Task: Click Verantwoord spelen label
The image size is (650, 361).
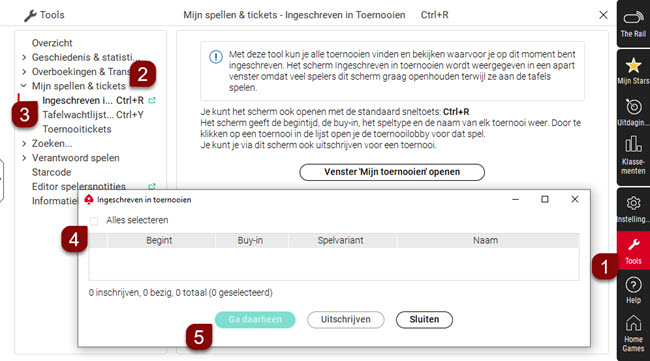Action: click(75, 158)
